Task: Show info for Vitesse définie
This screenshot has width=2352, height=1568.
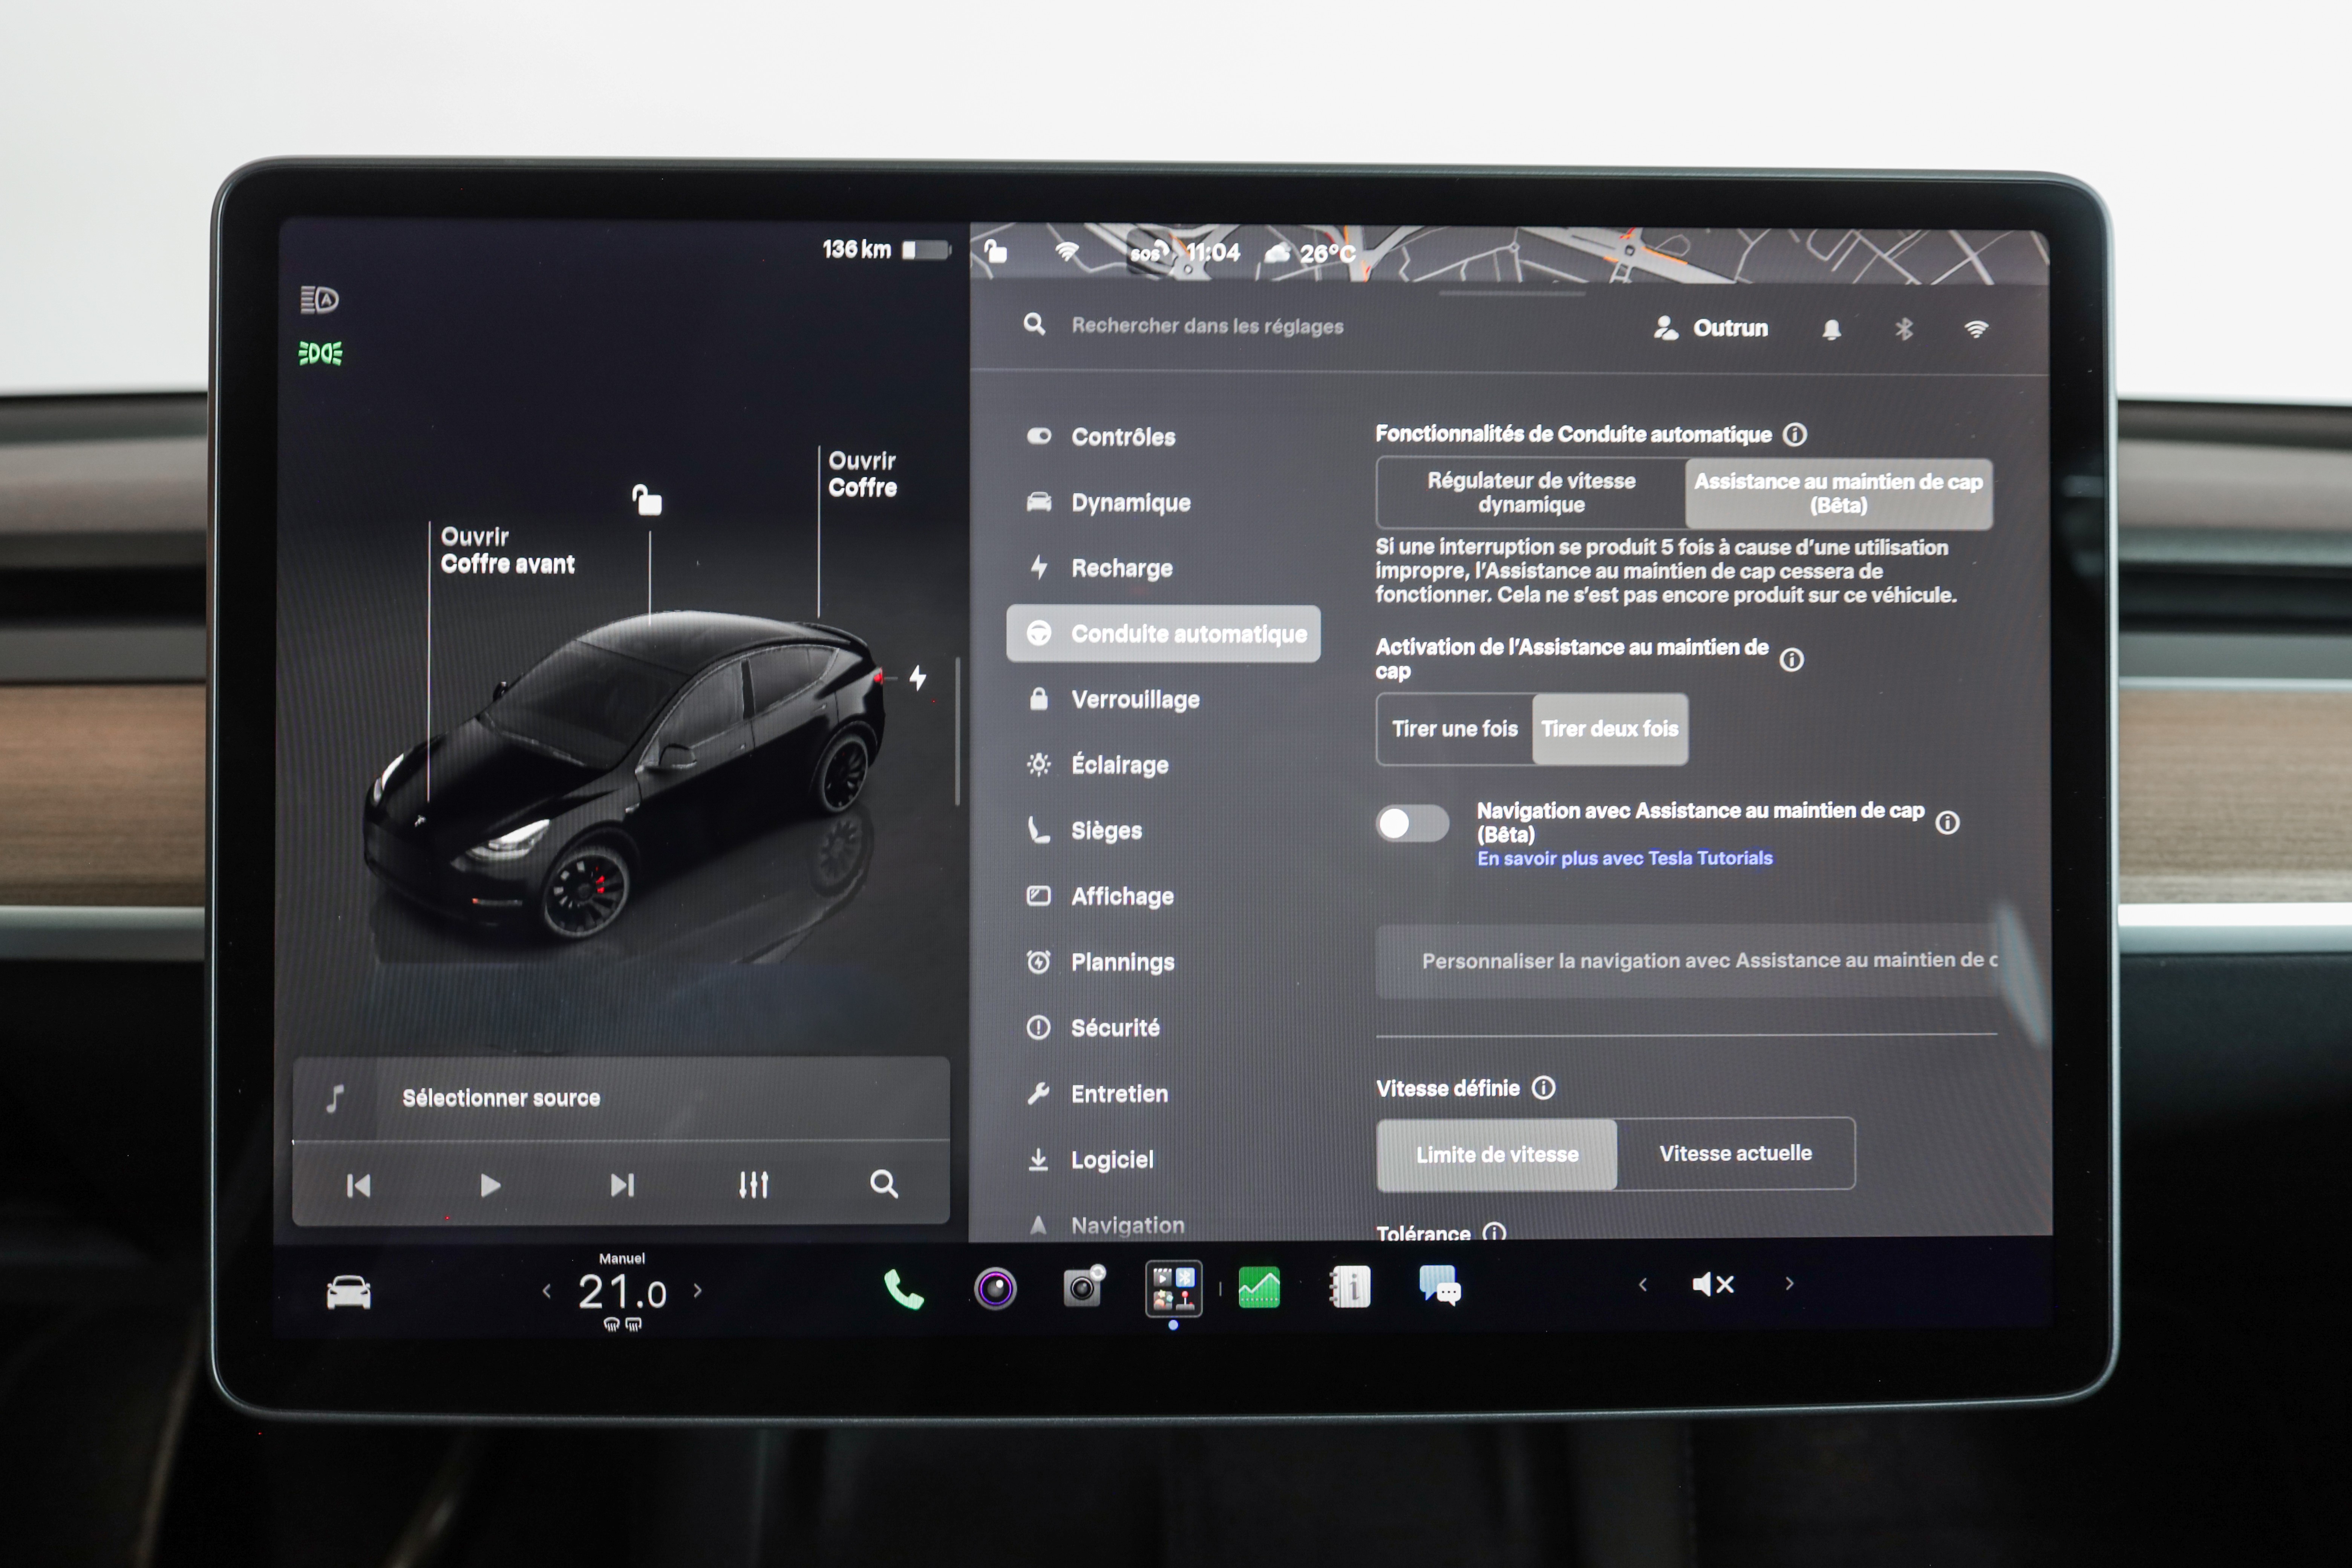Action: [1544, 1088]
